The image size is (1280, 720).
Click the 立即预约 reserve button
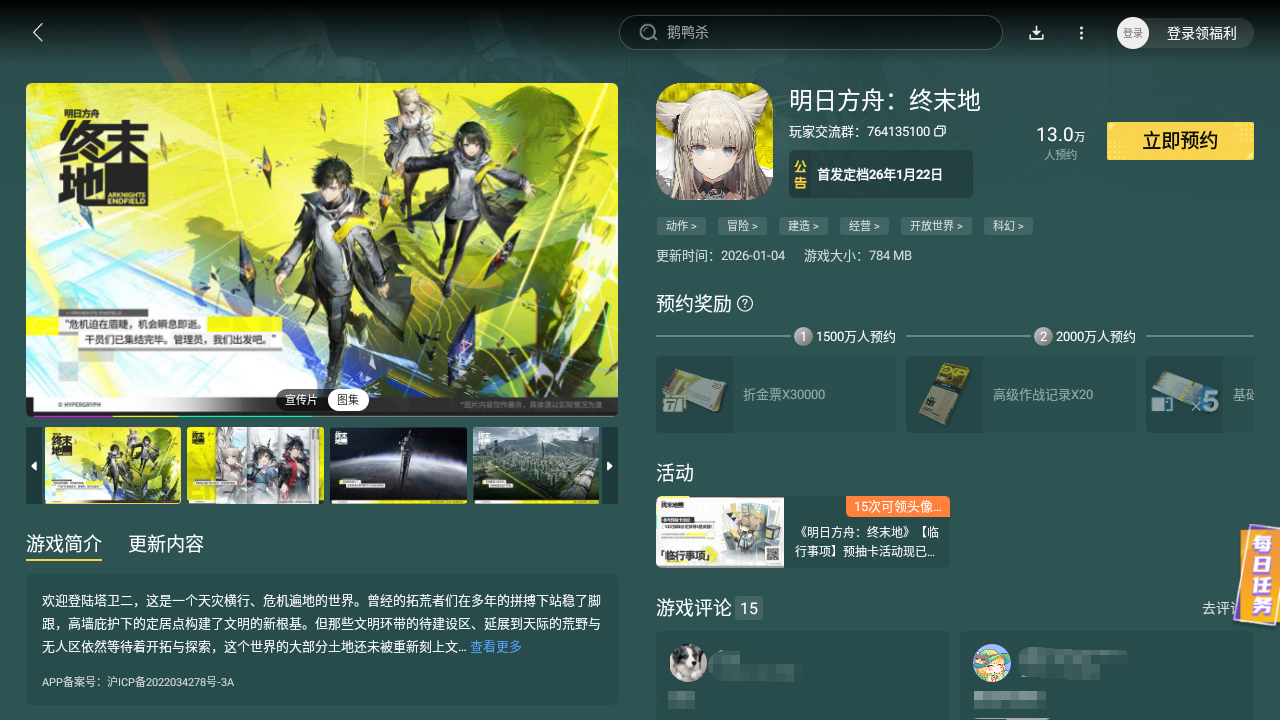tap(1180, 141)
